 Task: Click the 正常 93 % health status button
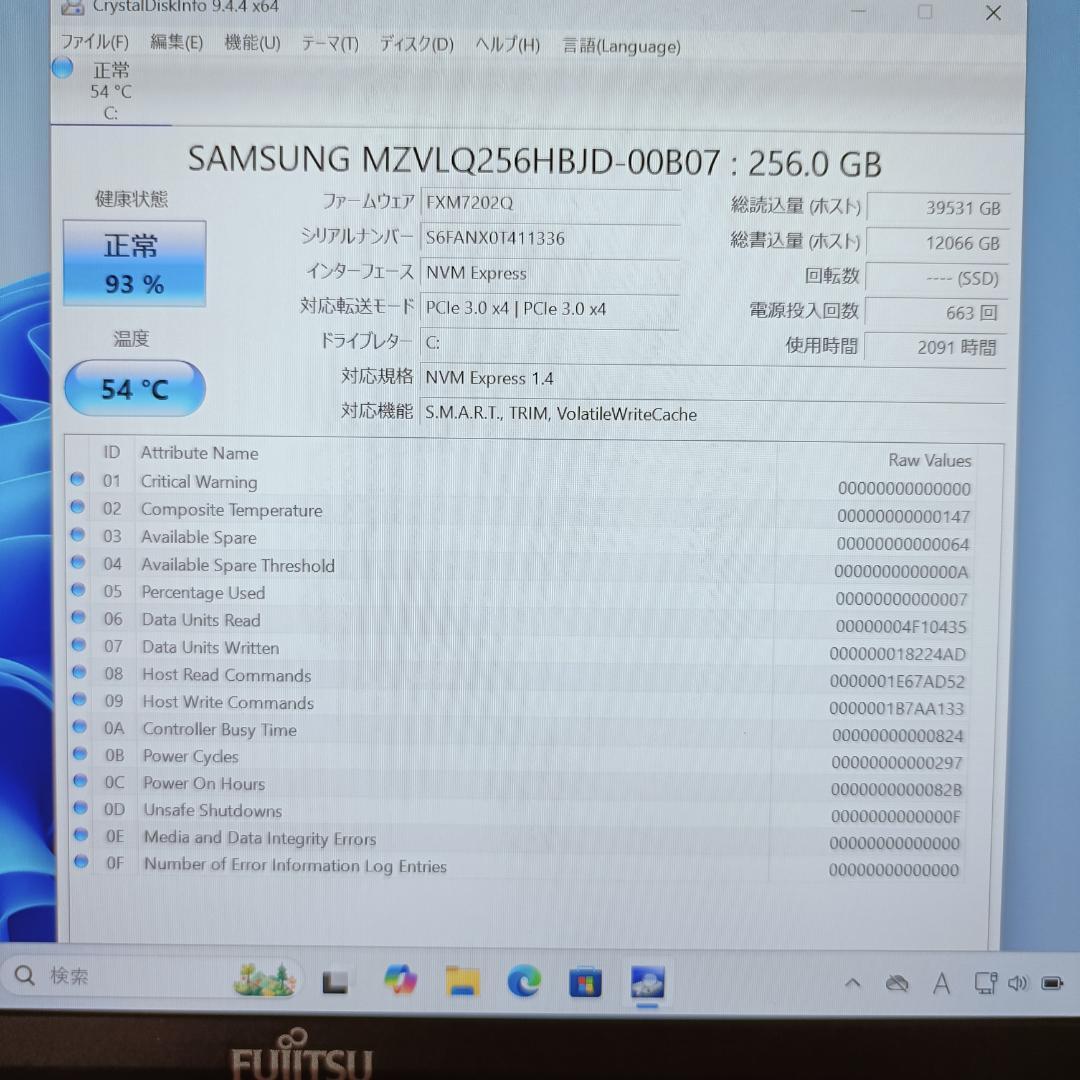(134, 263)
